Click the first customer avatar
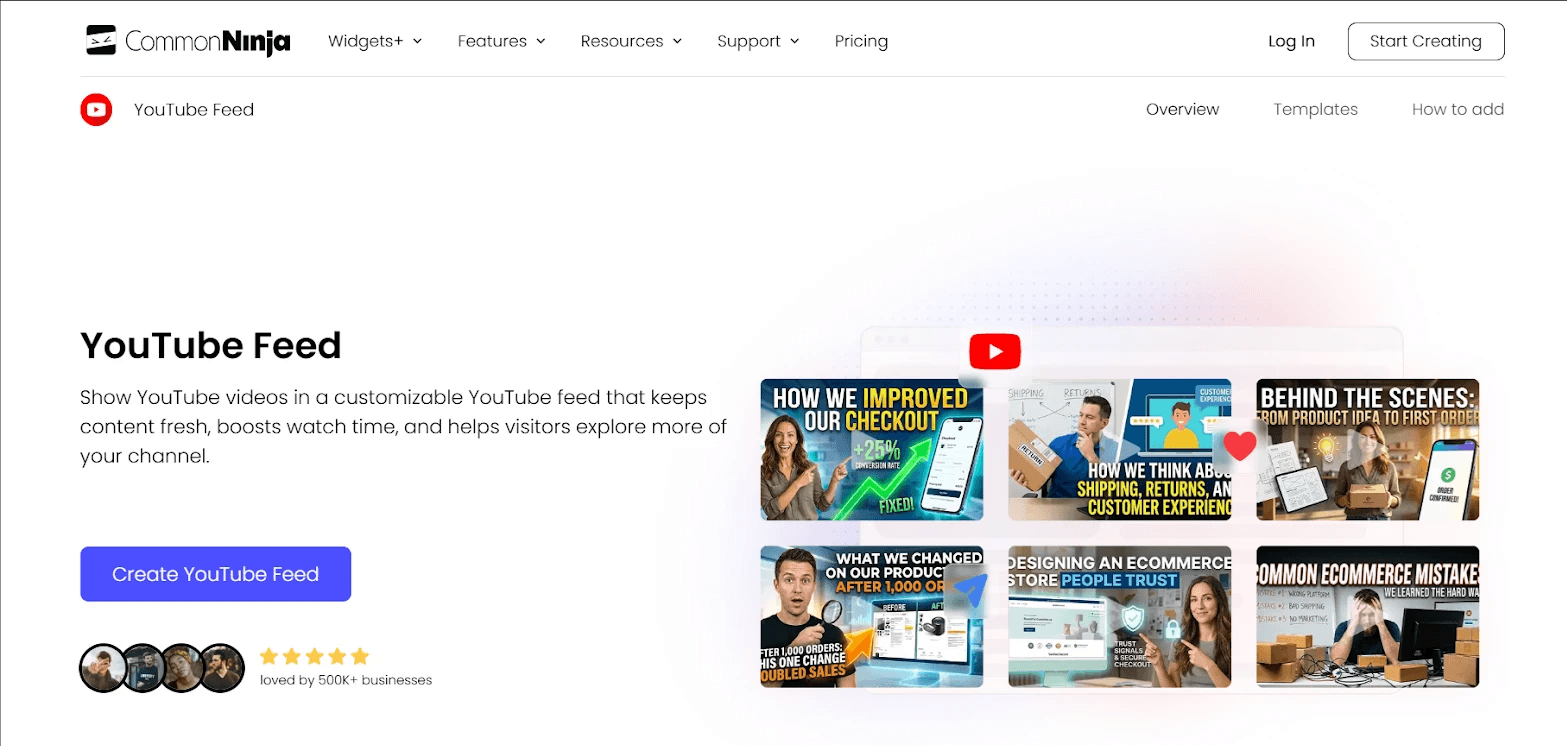The height and width of the screenshot is (746, 1567). (x=104, y=668)
